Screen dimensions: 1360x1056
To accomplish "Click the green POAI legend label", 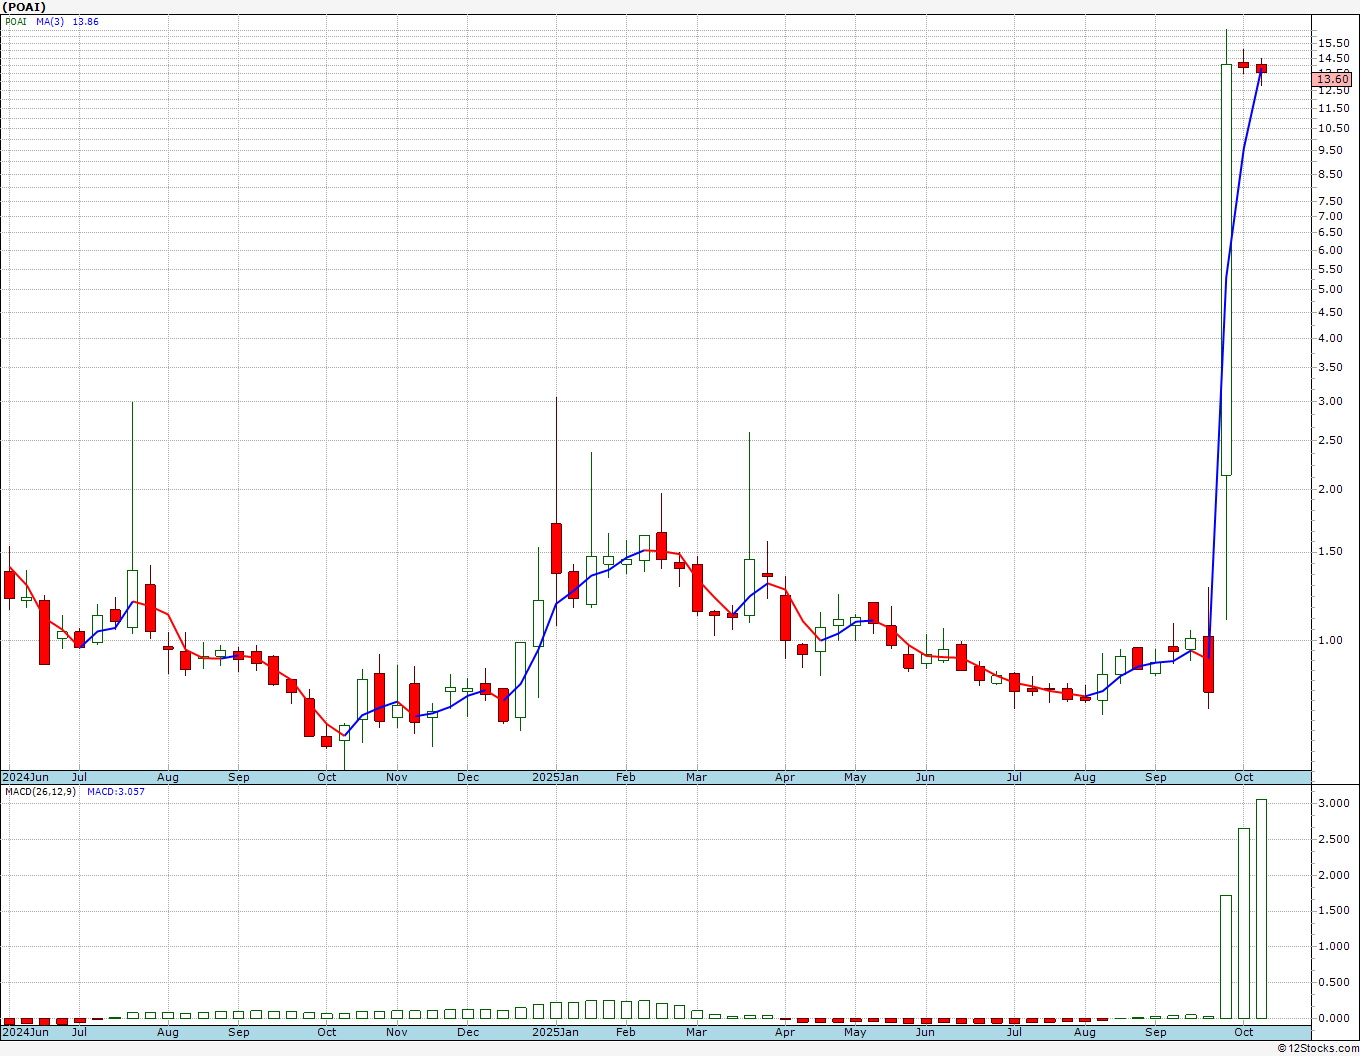I will pyautogui.click(x=16, y=22).
